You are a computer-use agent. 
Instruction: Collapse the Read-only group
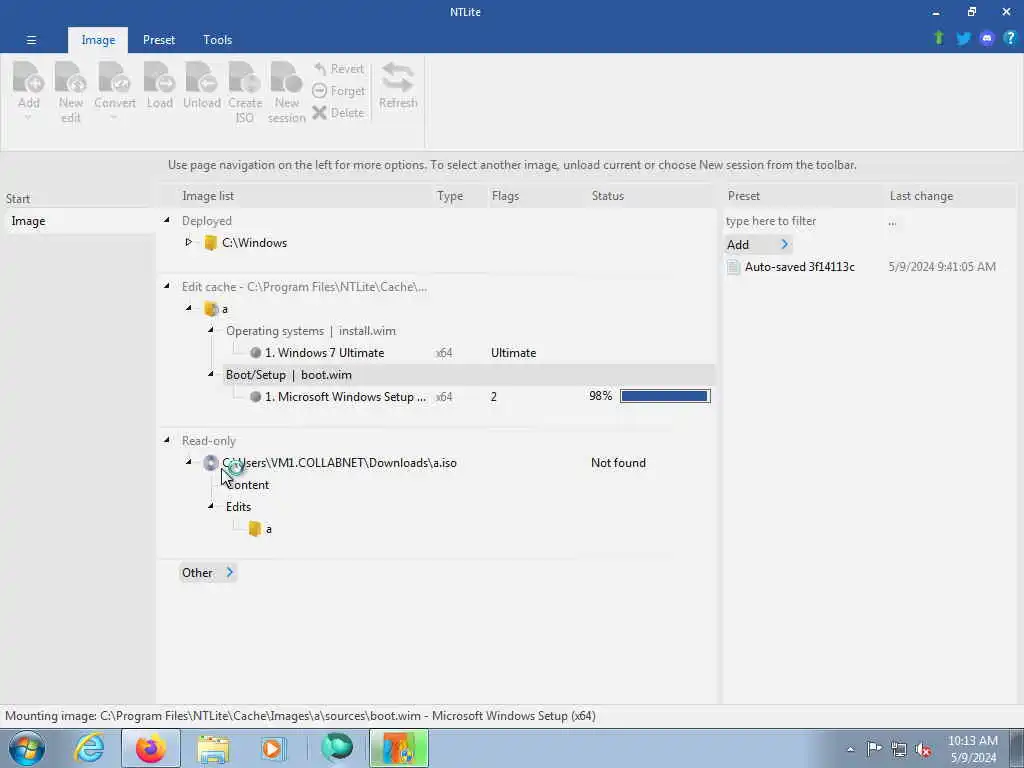coord(167,440)
